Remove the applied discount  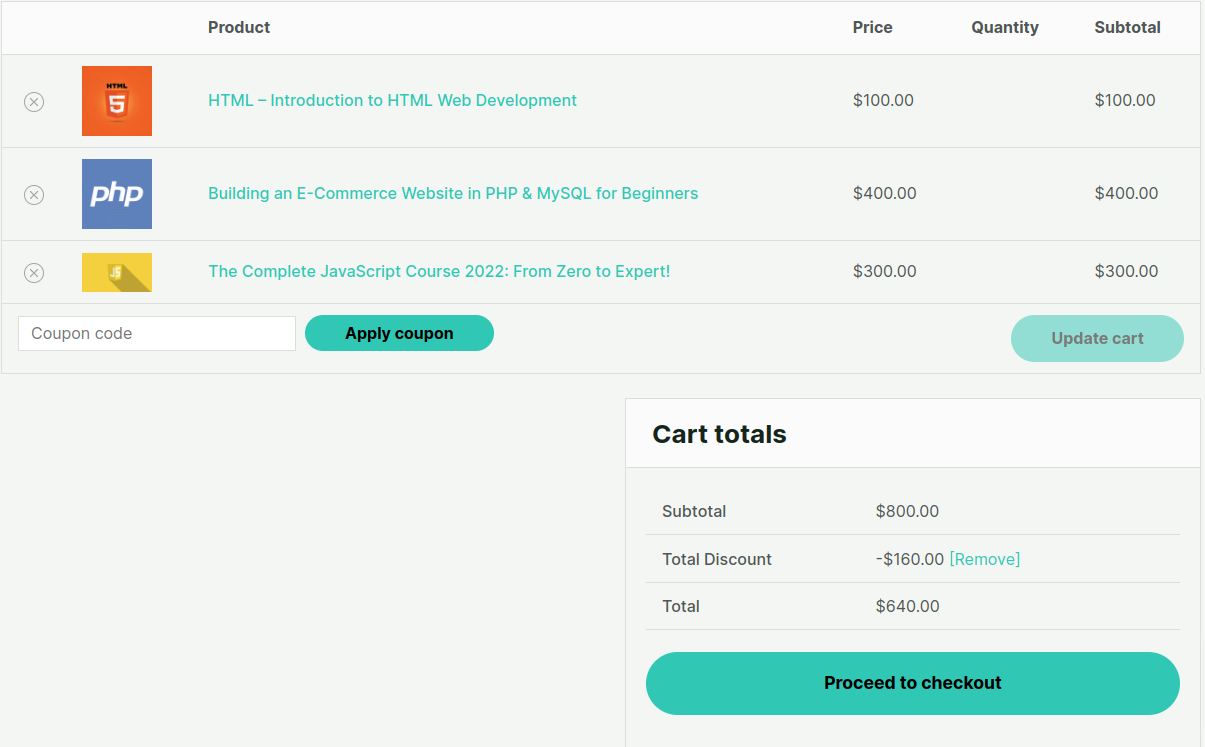tap(985, 559)
